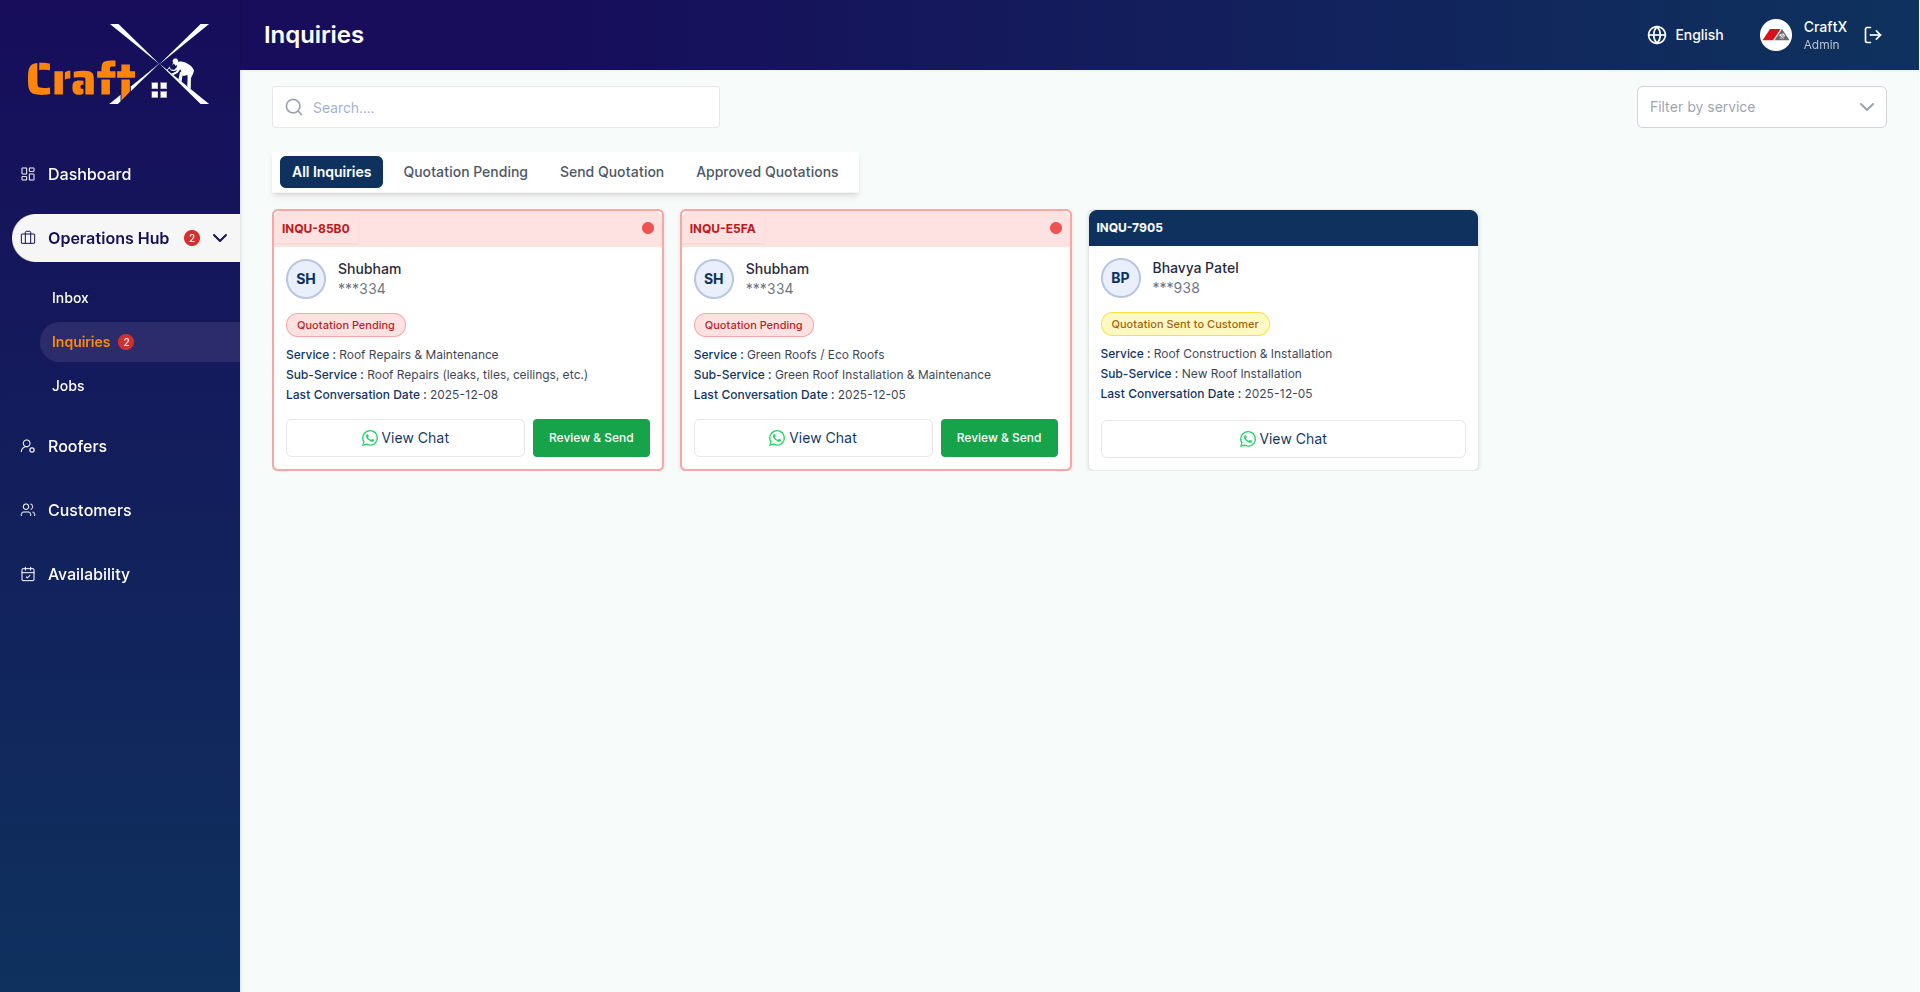Click the logout icon in header
Image resolution: width=1920 pixels, height=992 pixels.
tap(1873, 35)
